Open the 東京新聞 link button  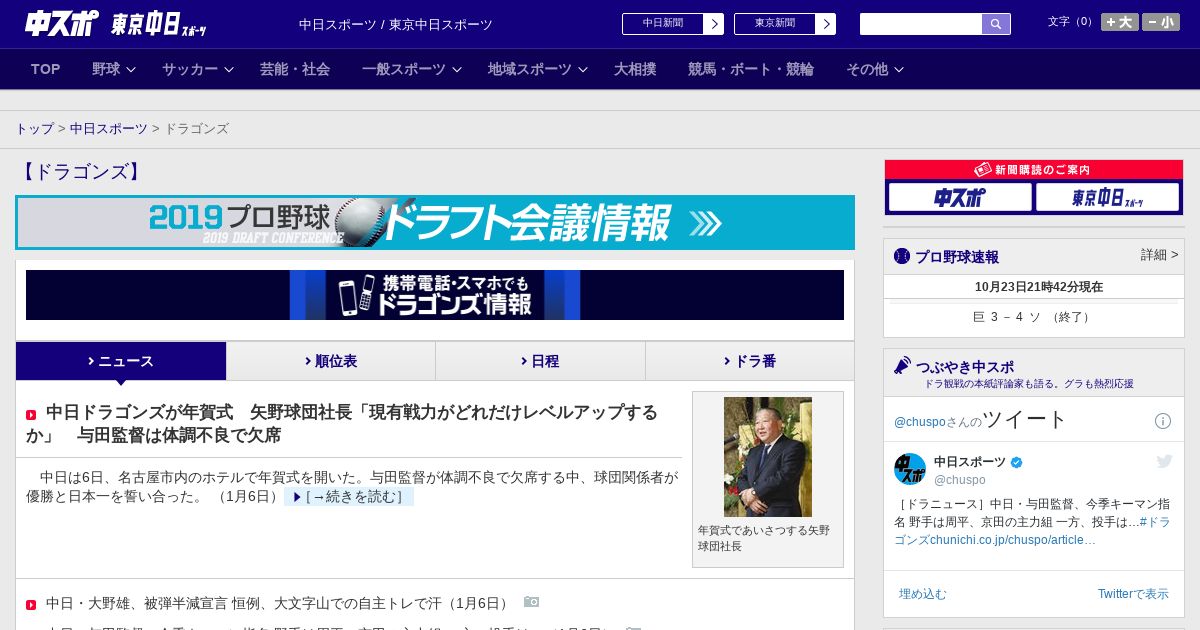click(x=785, y=24)
